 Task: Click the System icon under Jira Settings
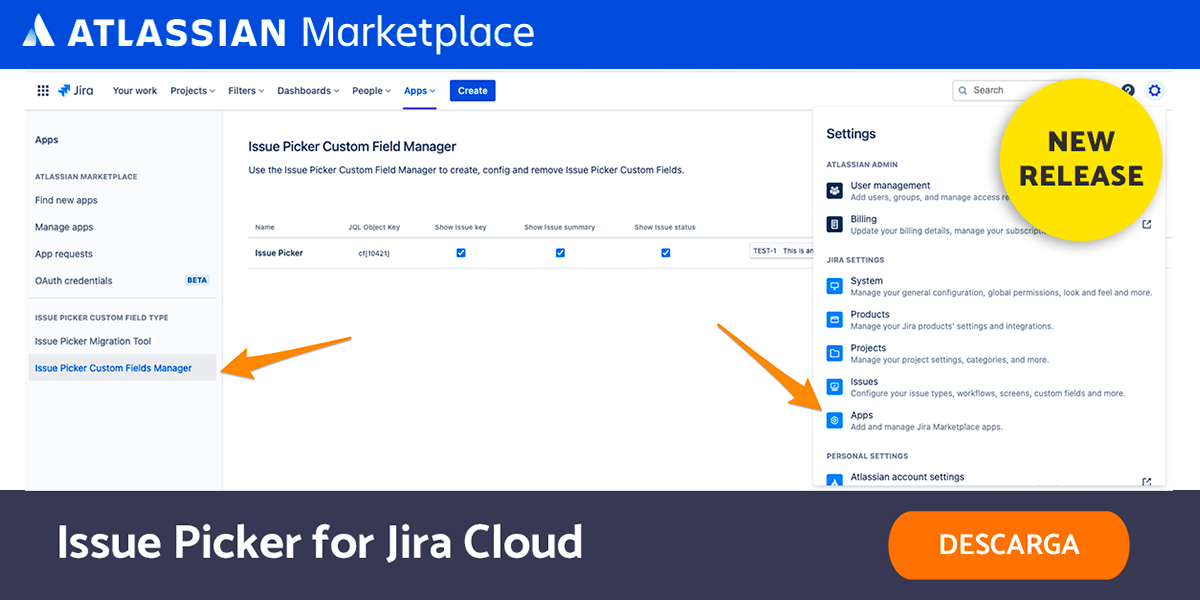point(835,287)
